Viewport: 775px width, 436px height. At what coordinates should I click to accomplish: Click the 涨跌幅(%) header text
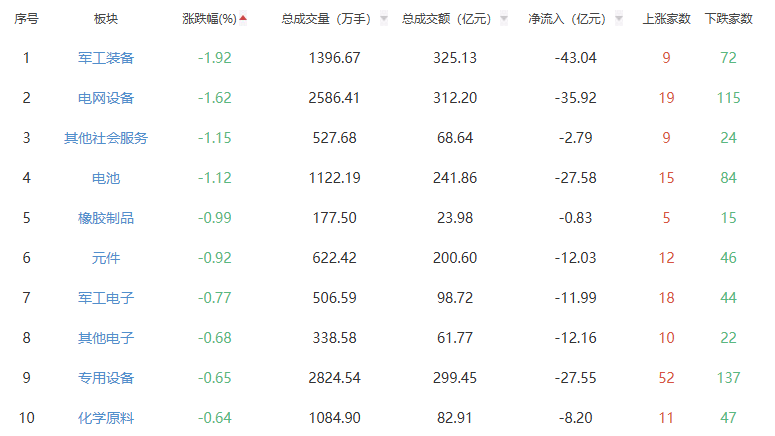[209, 19]
